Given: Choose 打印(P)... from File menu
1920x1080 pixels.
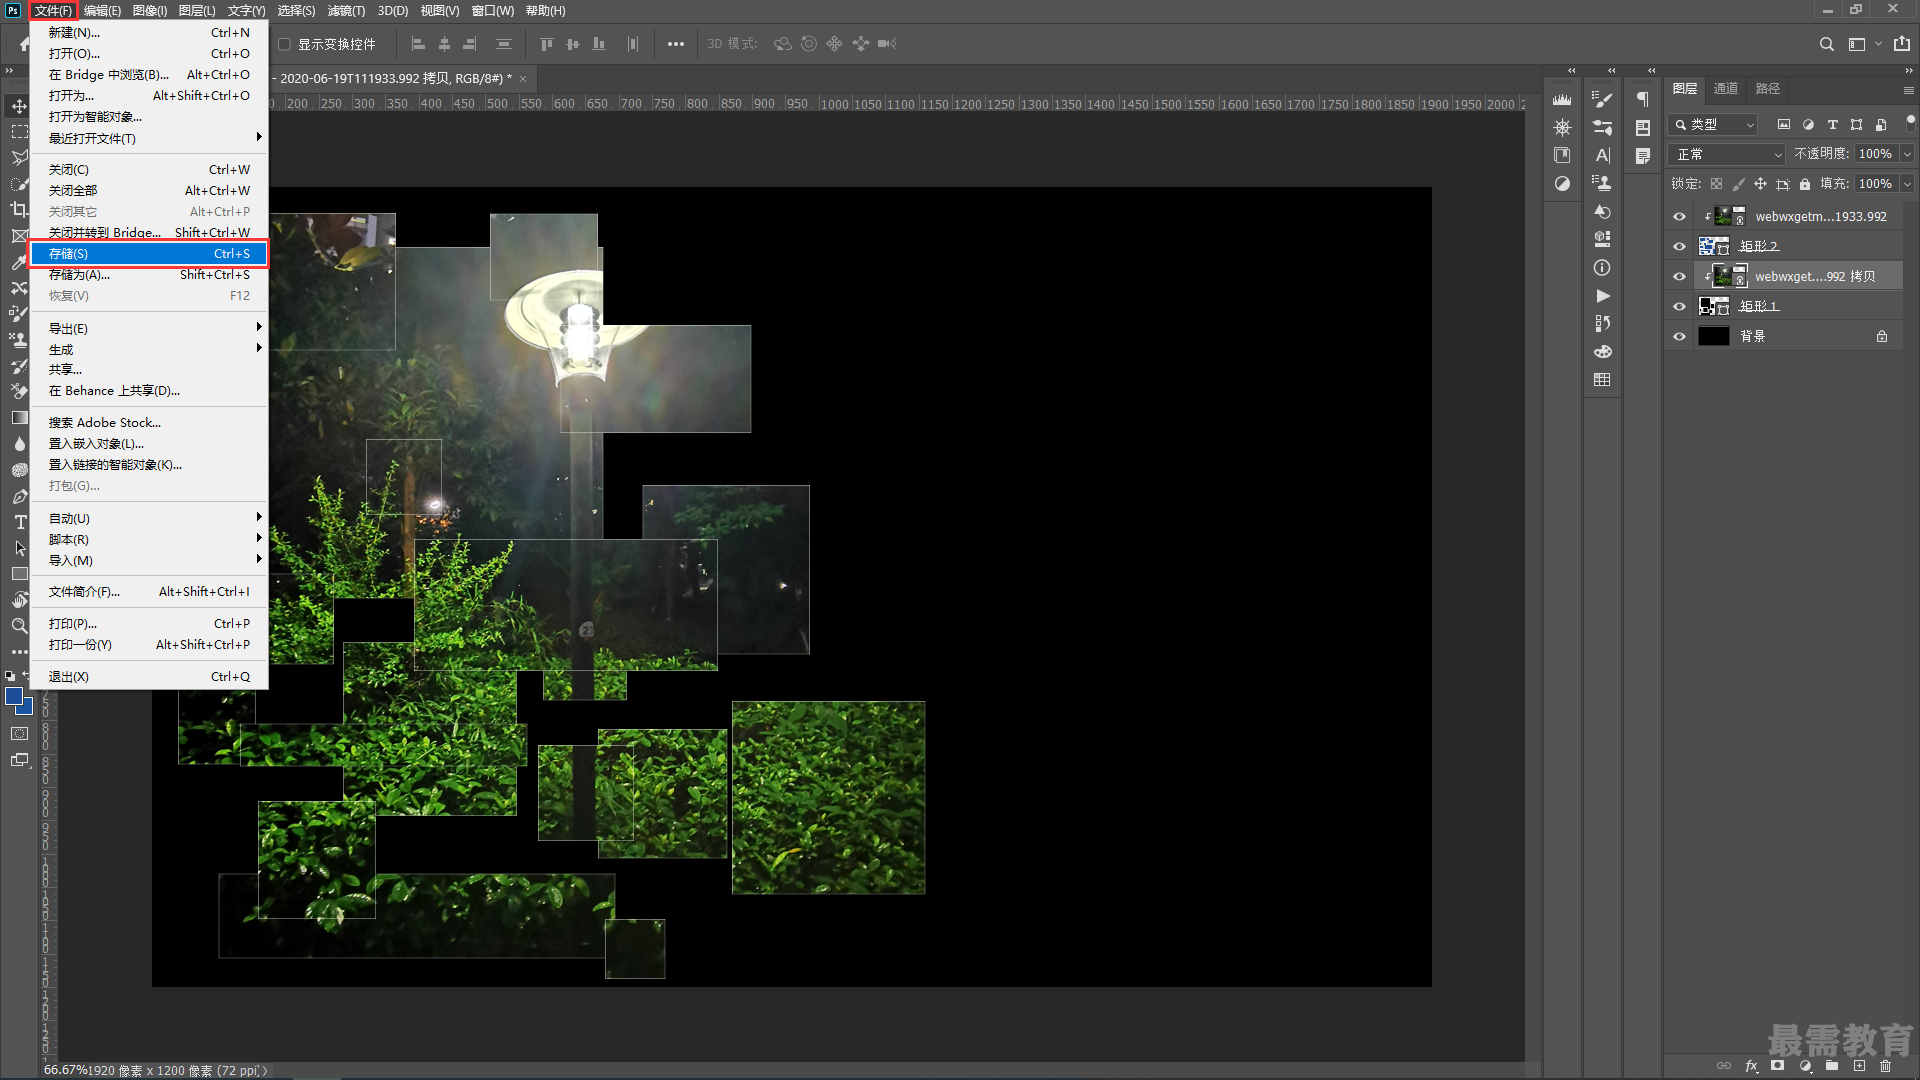Looking at the screenshot, I should (149, 623).
